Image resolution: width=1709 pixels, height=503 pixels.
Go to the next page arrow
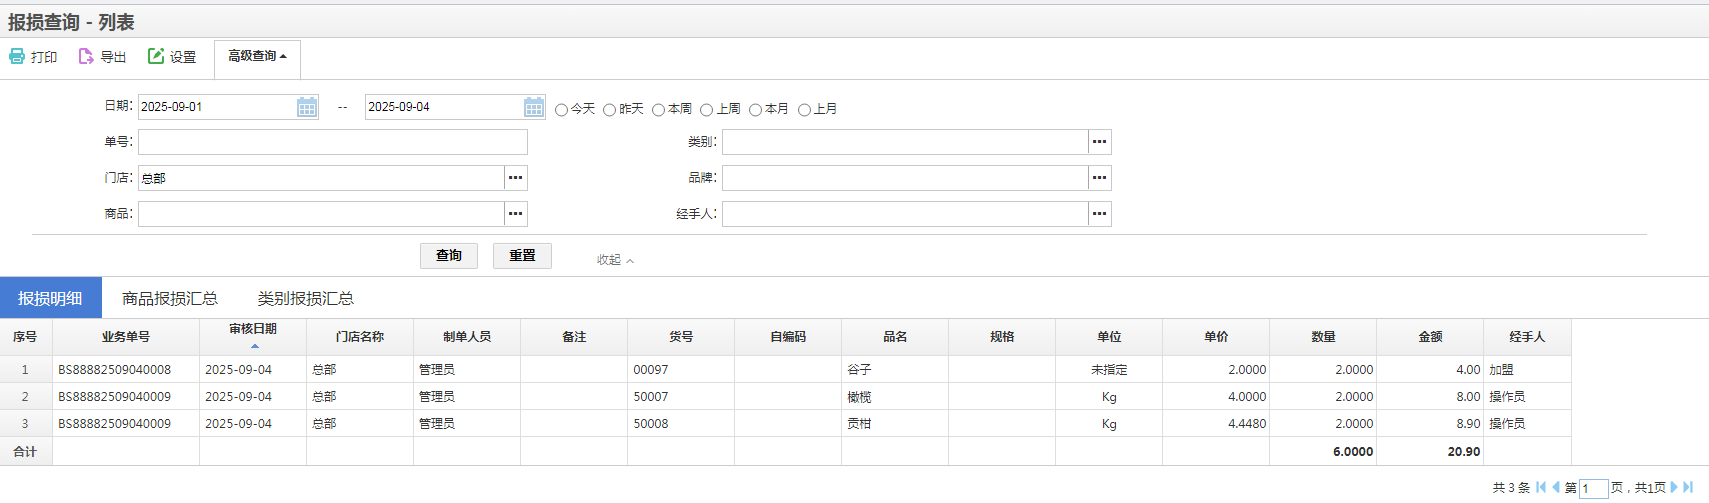(1674, 487)
